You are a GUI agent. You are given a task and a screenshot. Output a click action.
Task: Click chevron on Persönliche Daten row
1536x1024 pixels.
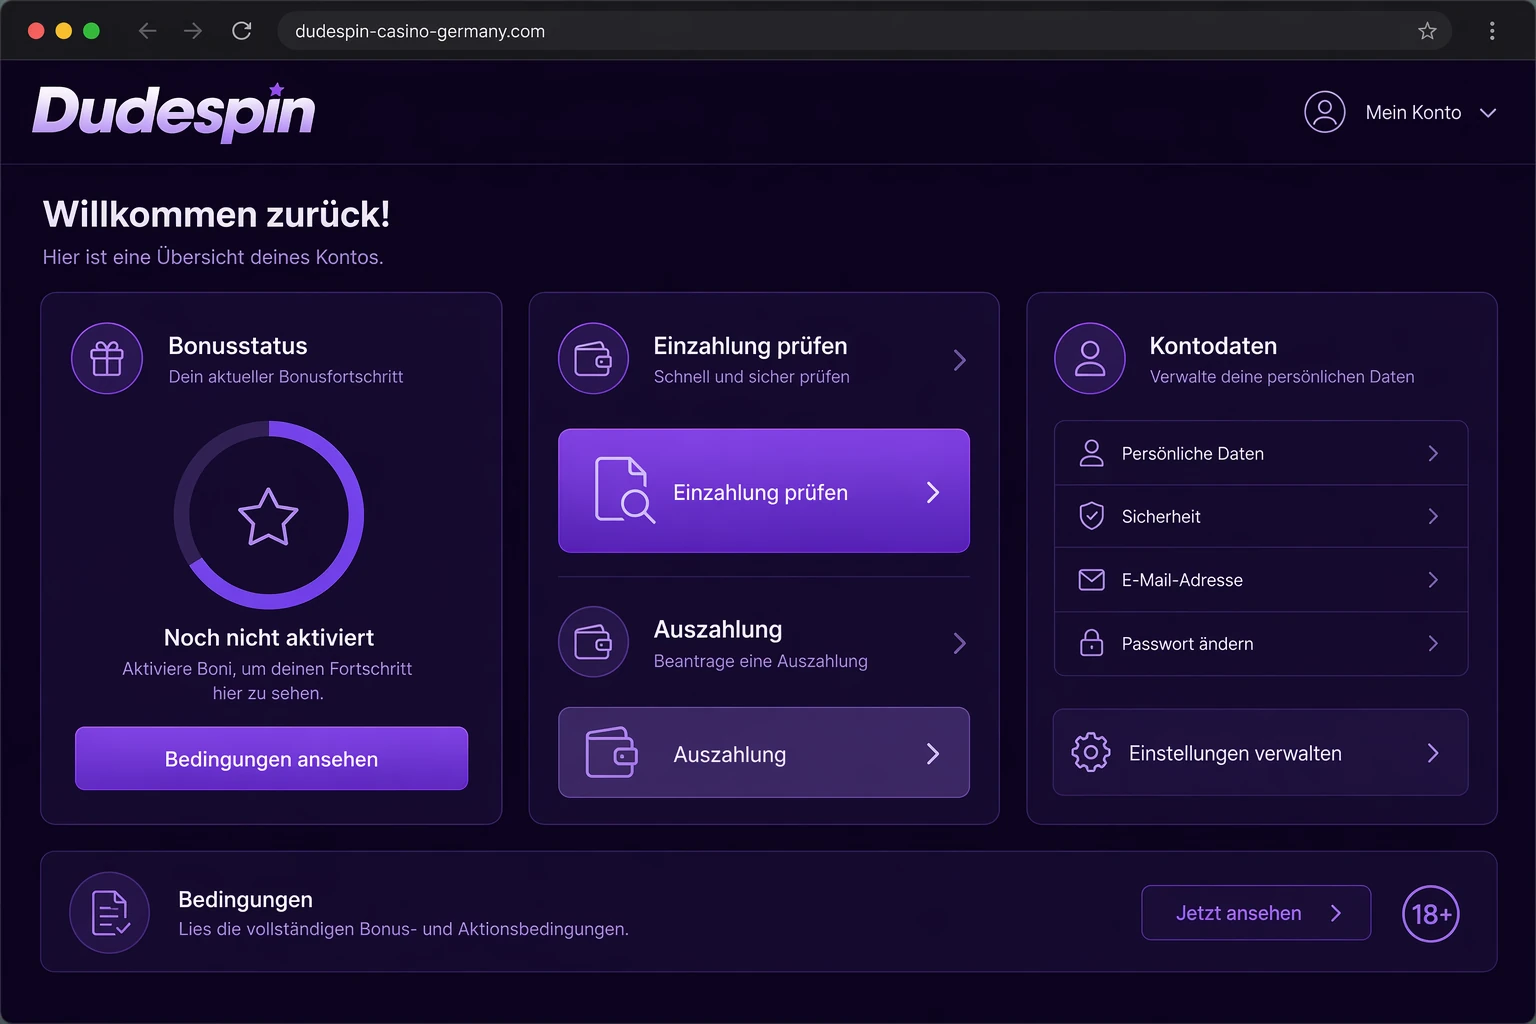[1433, 453]
